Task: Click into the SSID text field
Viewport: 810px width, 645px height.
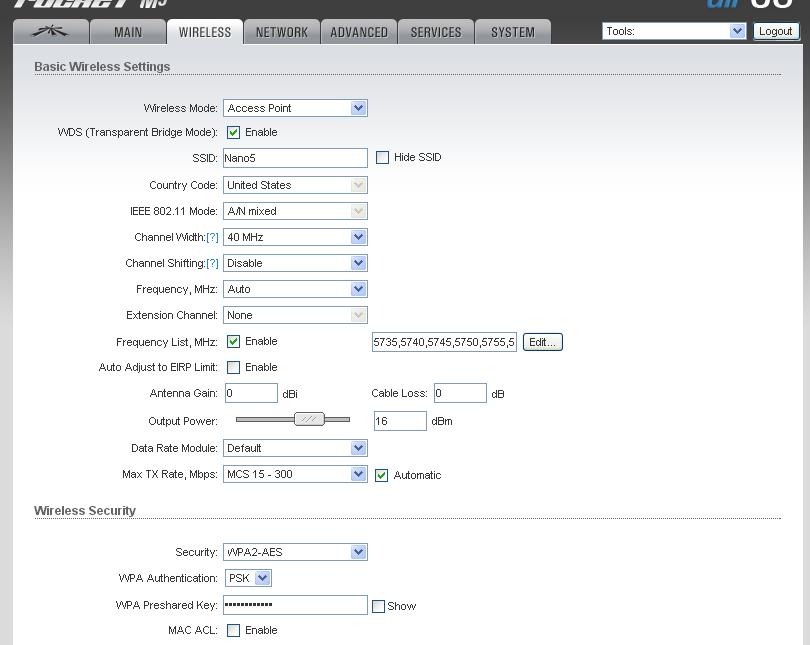Action: pos(295,158)
